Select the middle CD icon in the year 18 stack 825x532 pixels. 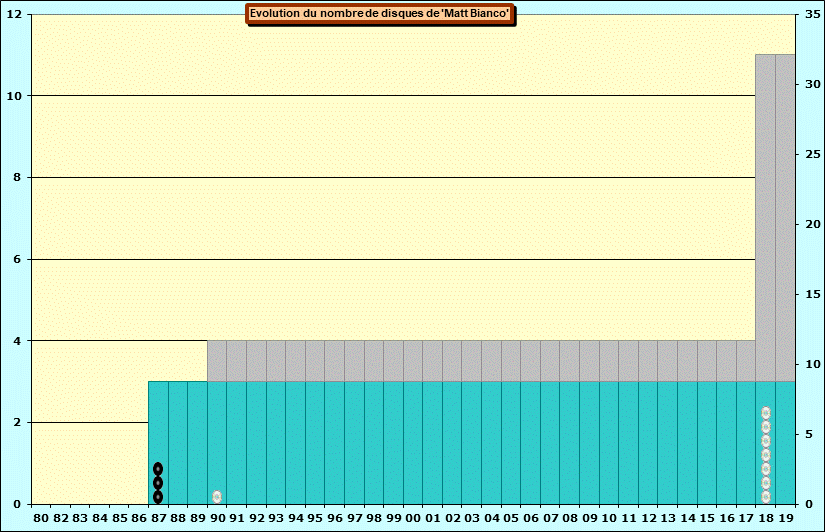766,455
